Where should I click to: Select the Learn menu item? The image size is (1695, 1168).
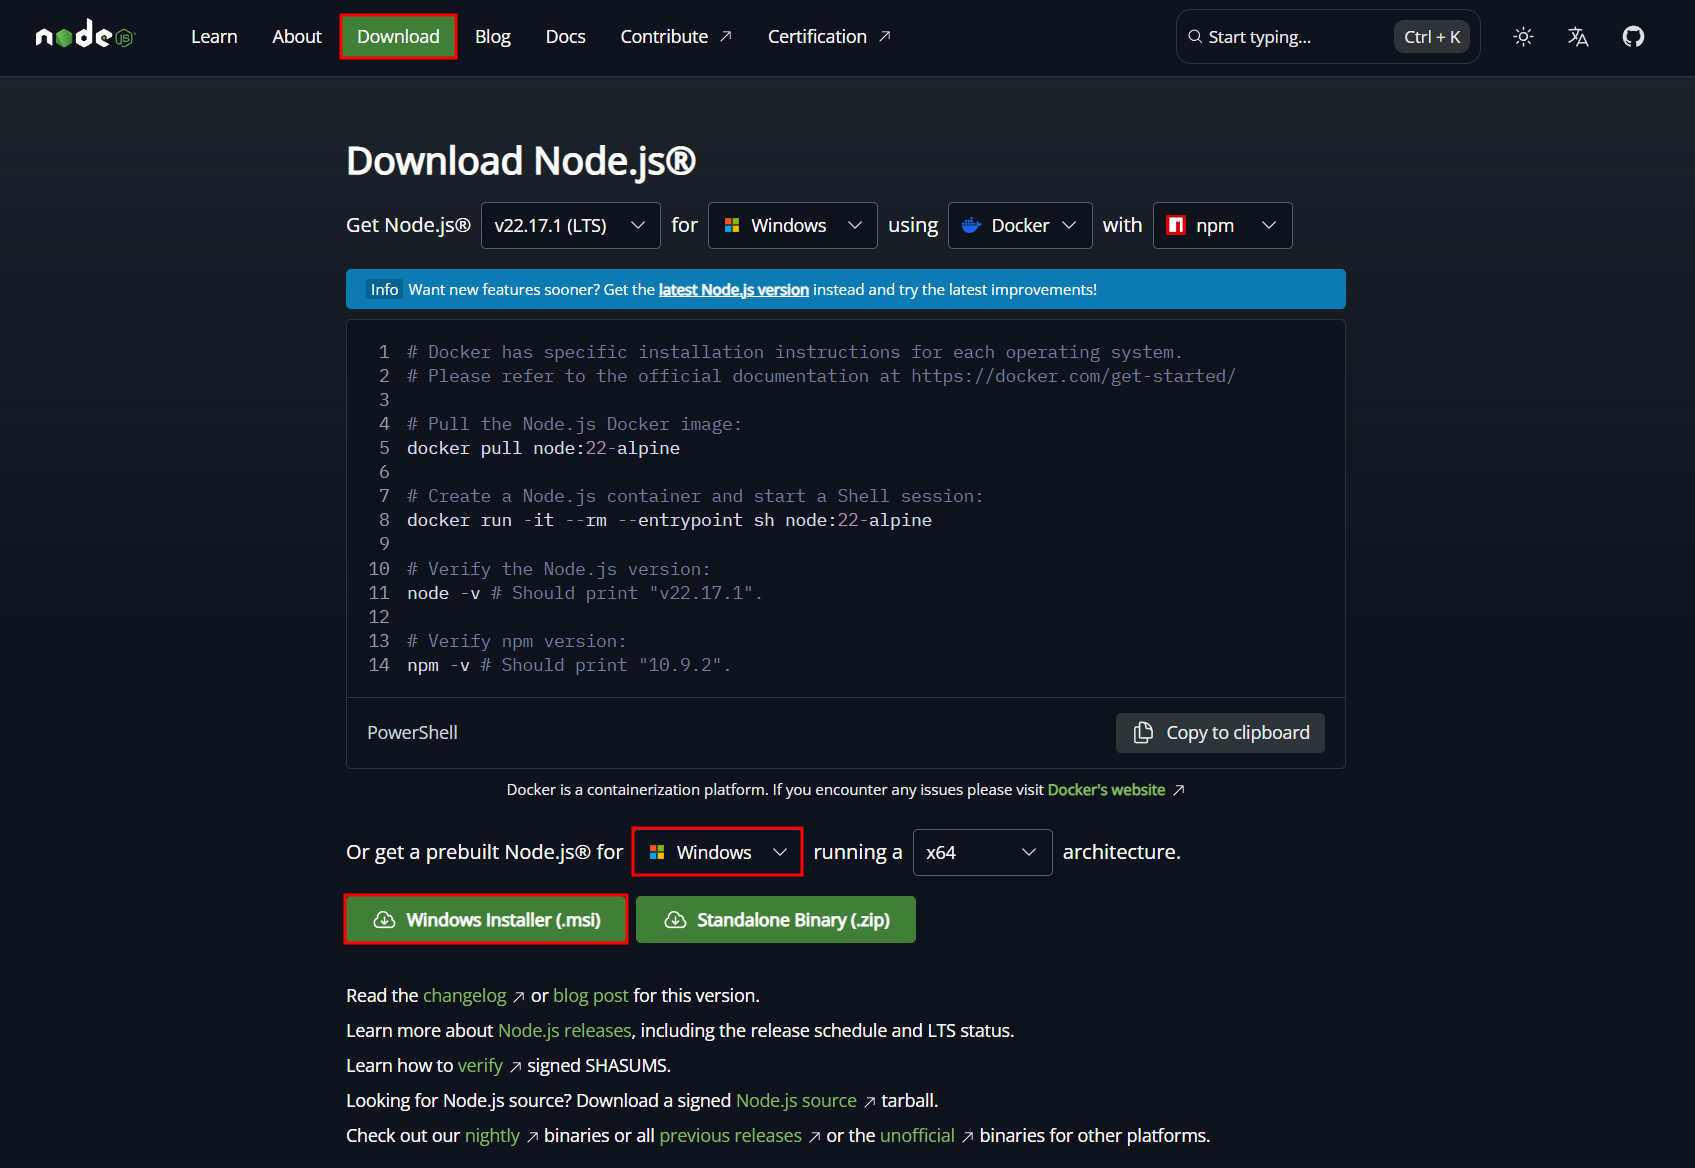point(213,36)
